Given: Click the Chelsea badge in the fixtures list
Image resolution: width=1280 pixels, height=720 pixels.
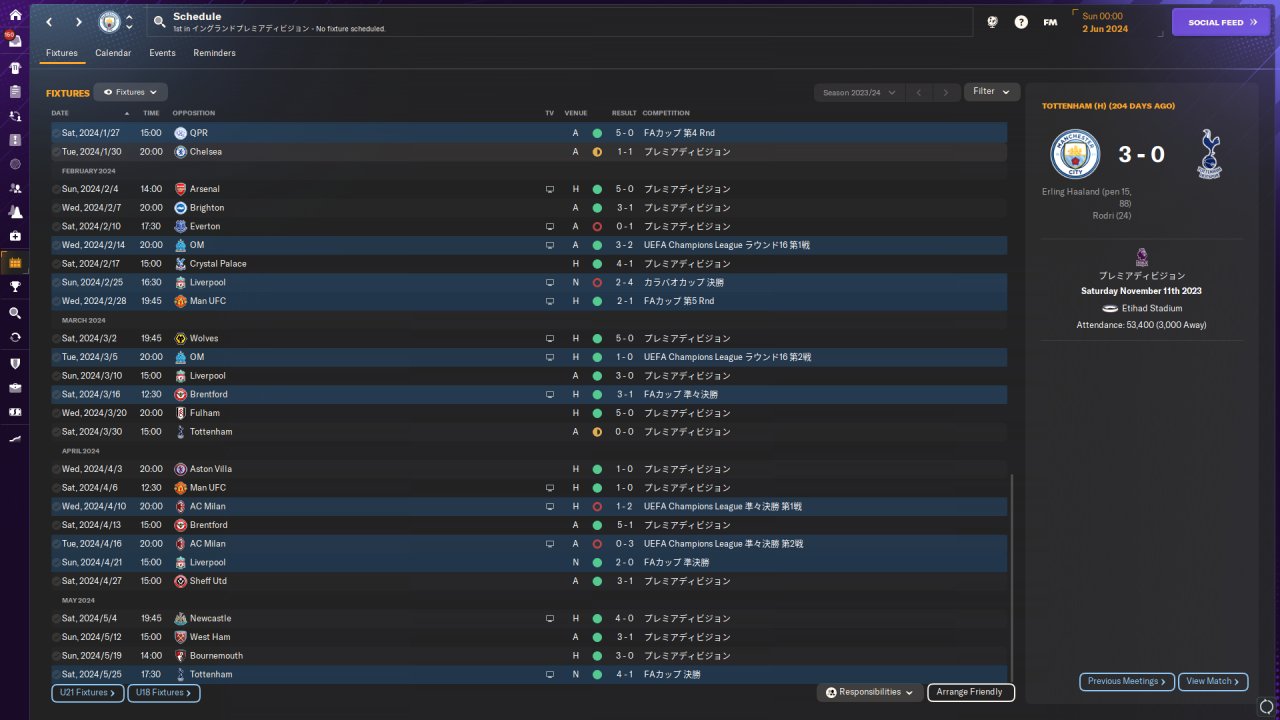Looking at the screenshot, I should tap(180, 152).
